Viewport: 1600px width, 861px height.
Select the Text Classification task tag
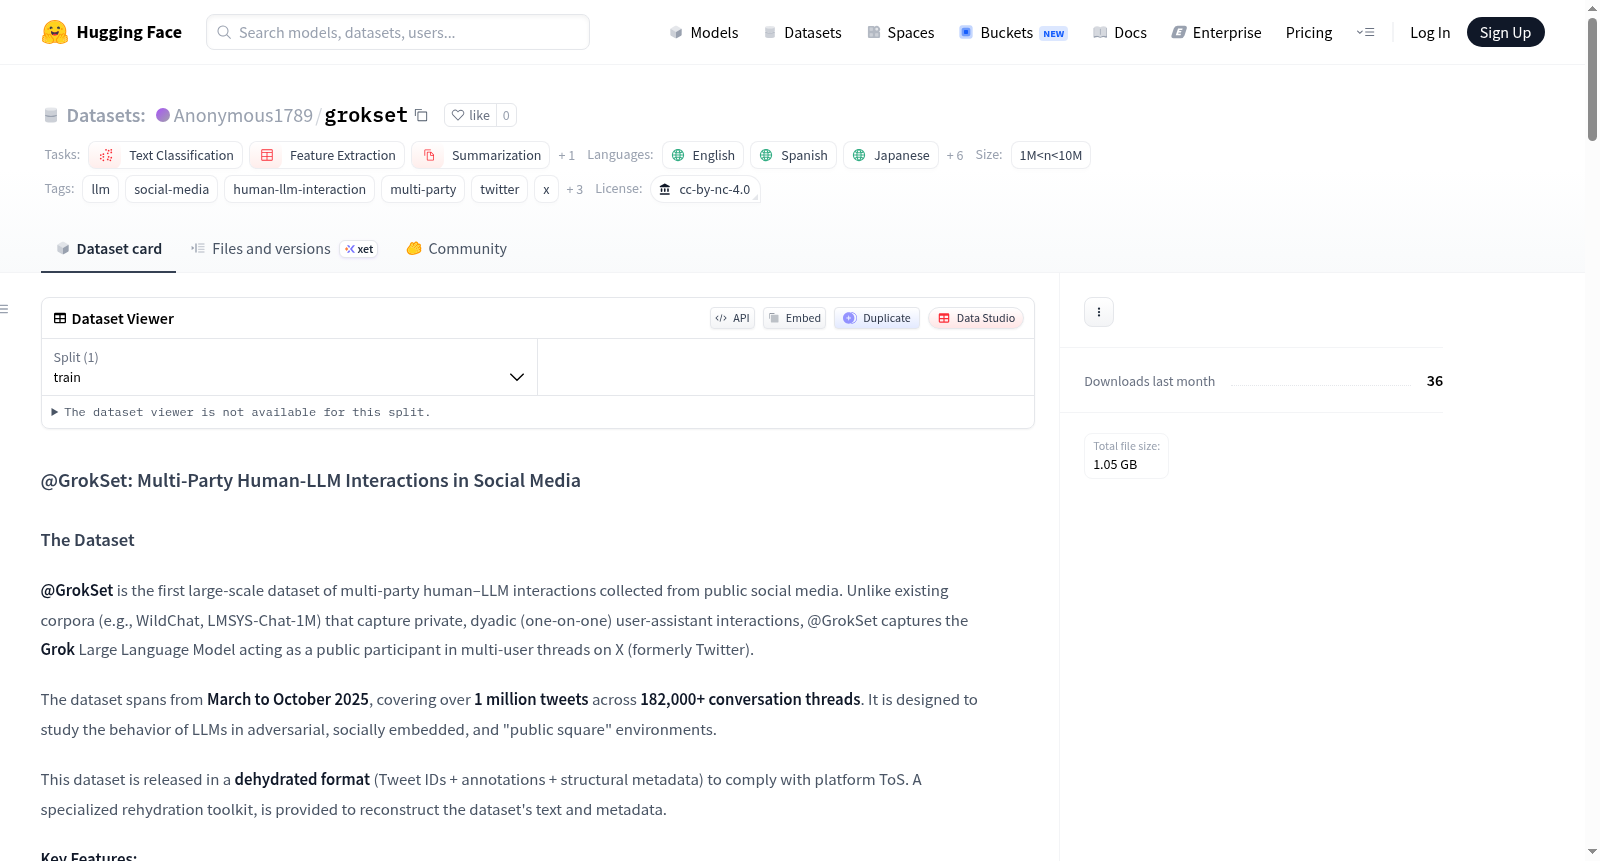166,155
